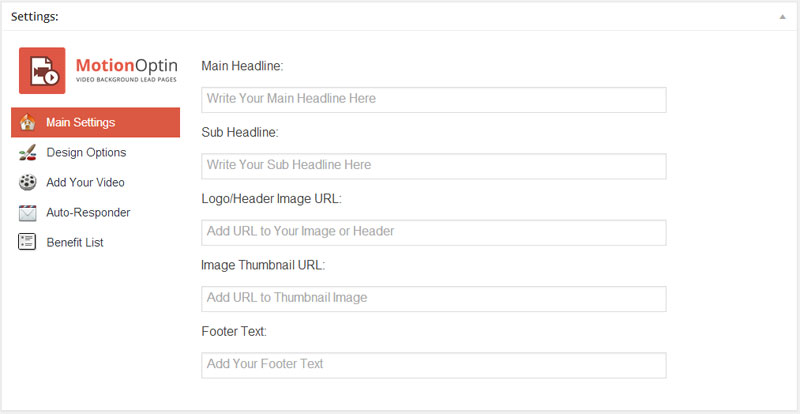Focus the Main Headline text field
The image size is (800, 414).
click(x=434, y=100)
